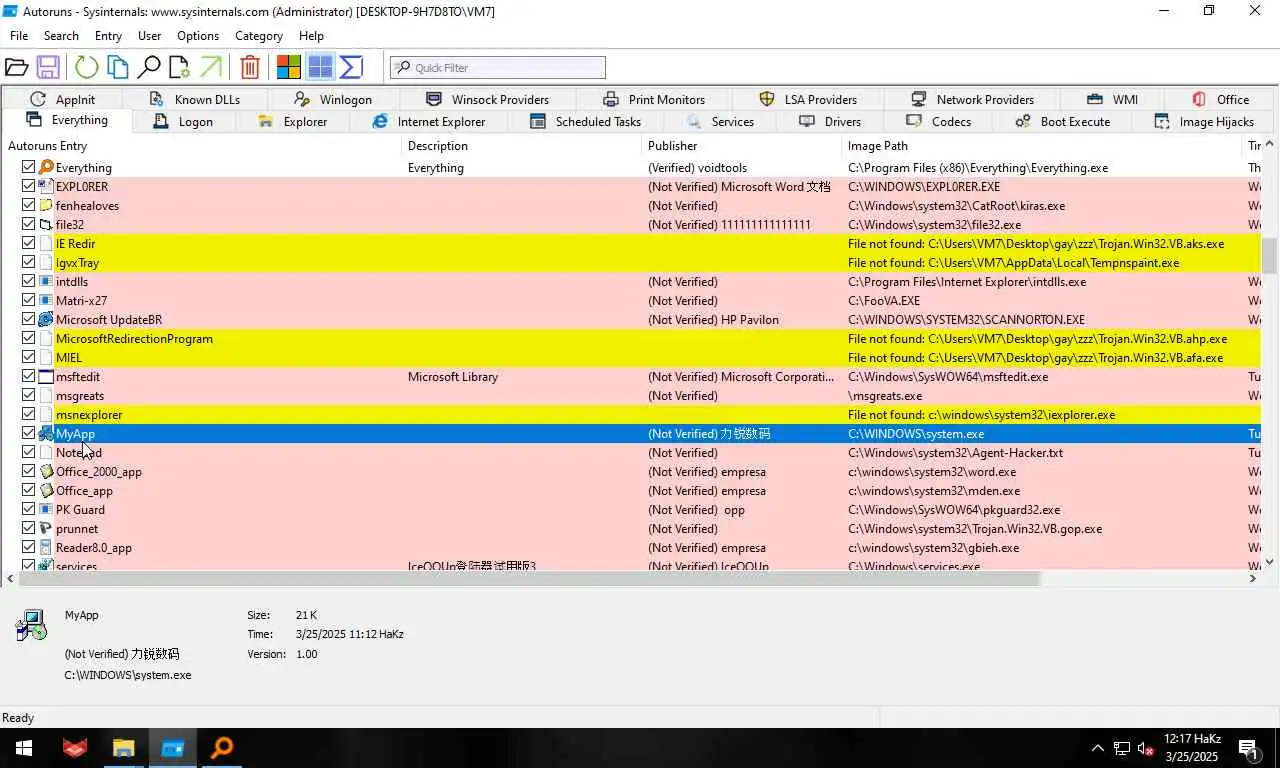Click the large MyApp icon in details pane

tap(31, 625)
